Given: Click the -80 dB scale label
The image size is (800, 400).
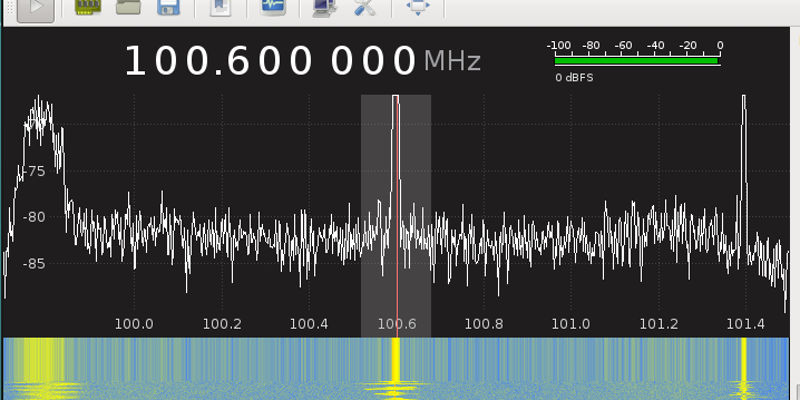Looking at the screenshot, I should point(34,217).
